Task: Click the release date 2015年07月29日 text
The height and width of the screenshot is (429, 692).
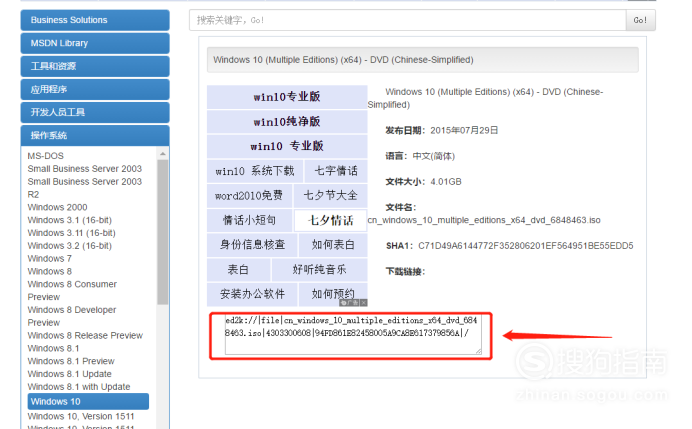Action: [x=464, y=131]
